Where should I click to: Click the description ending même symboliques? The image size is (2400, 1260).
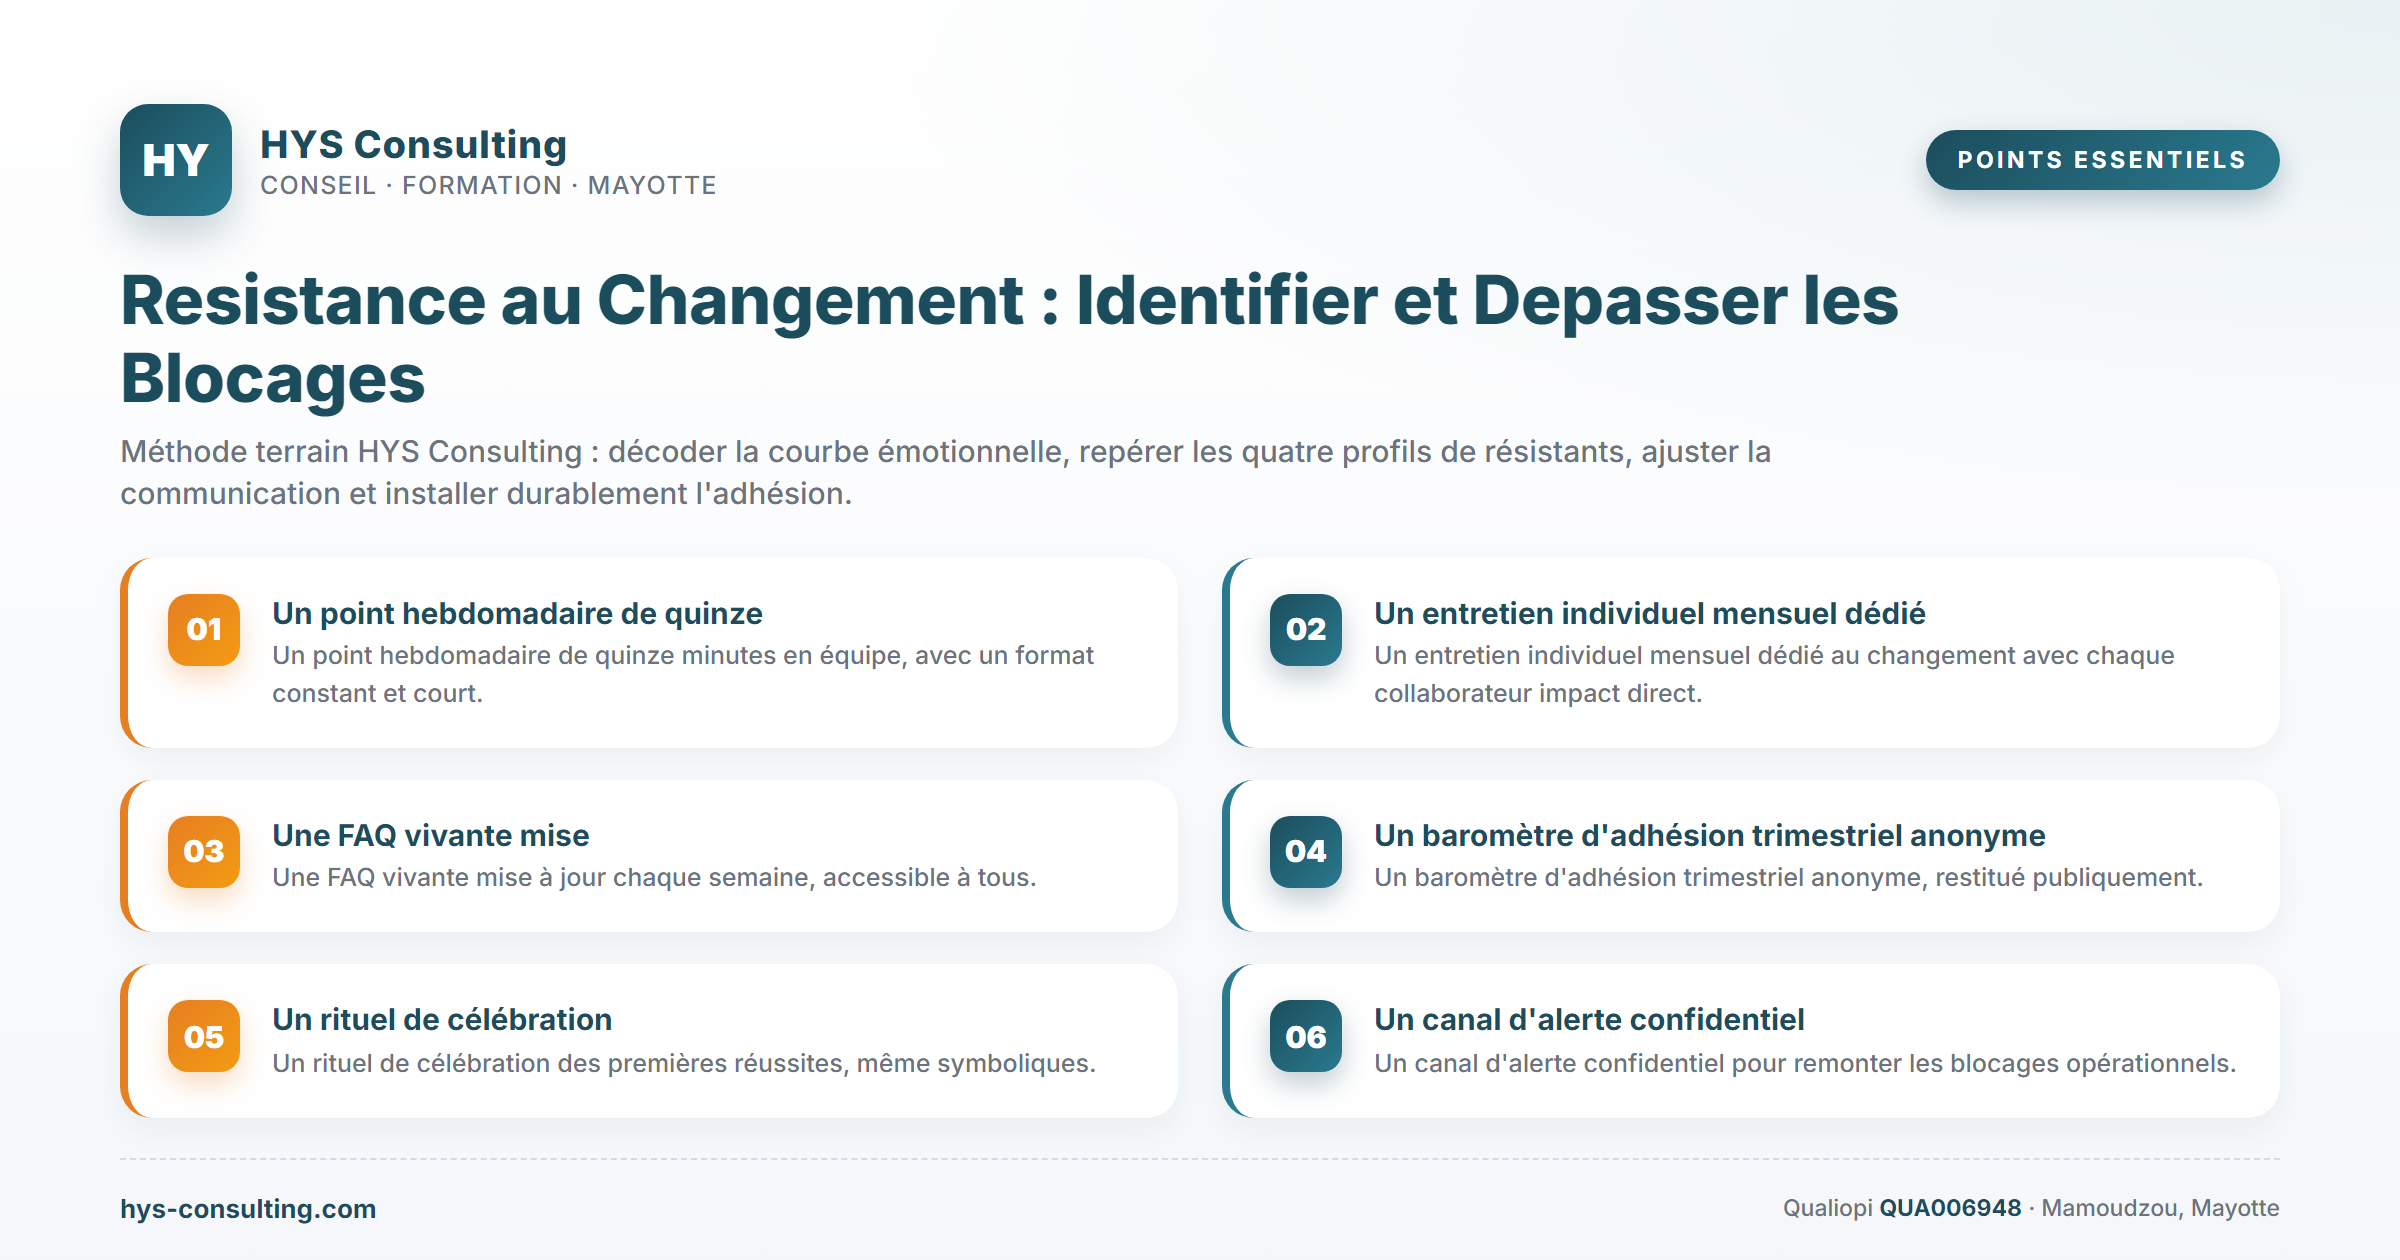684,1063
